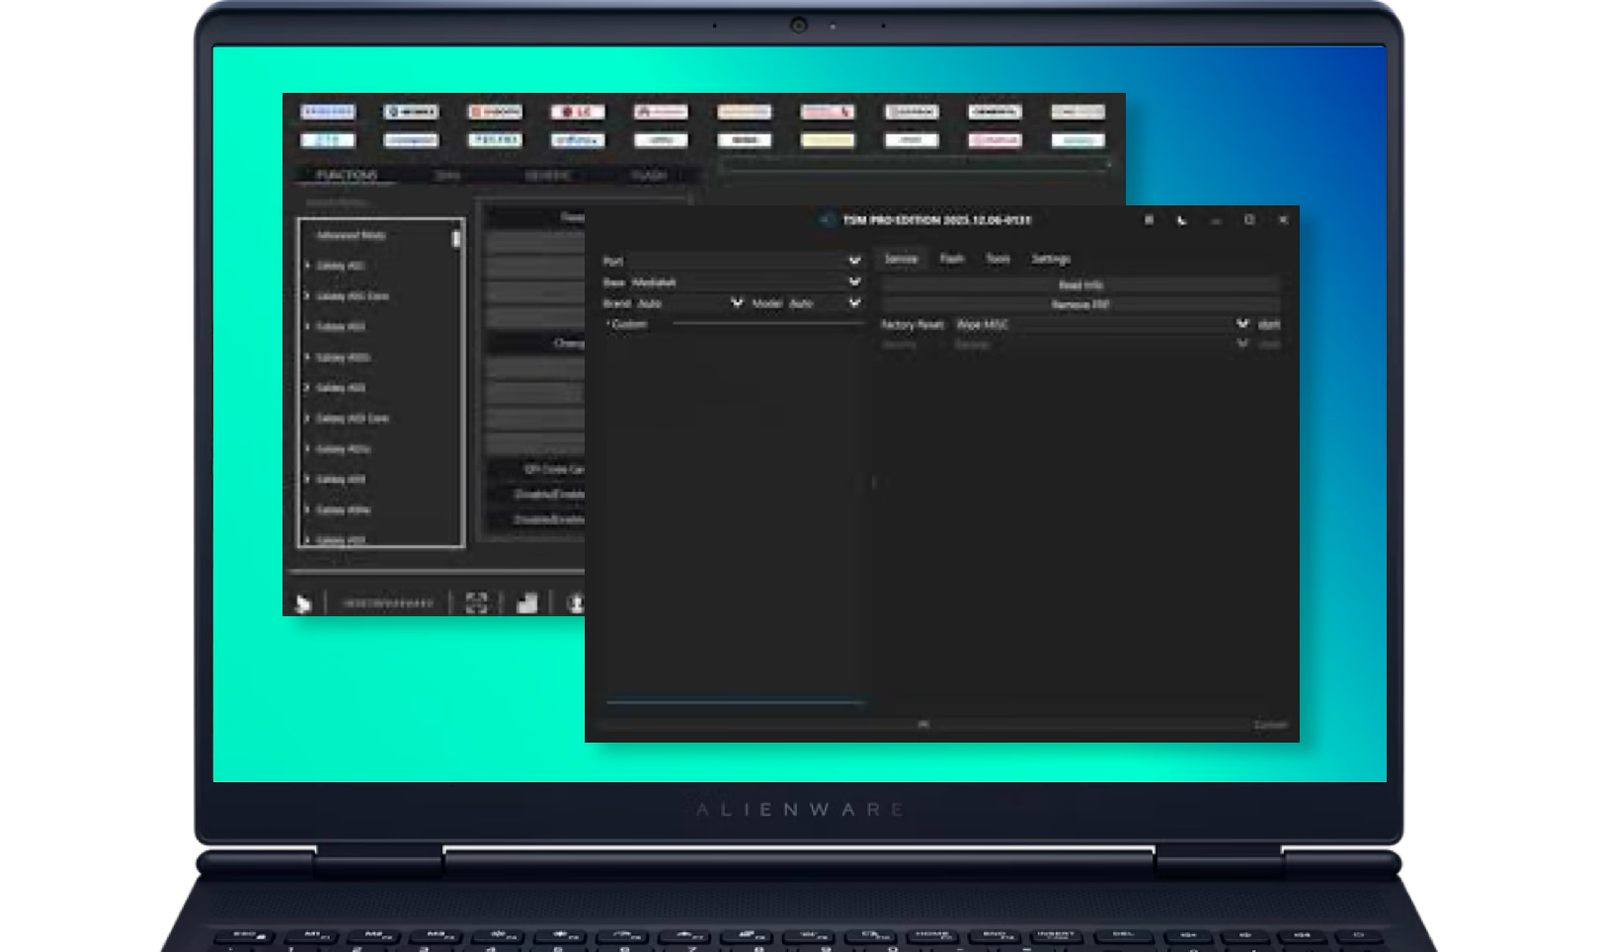Click the serial number text in footer
This screenshot has width=1600, height=952.
pos(388,603)
